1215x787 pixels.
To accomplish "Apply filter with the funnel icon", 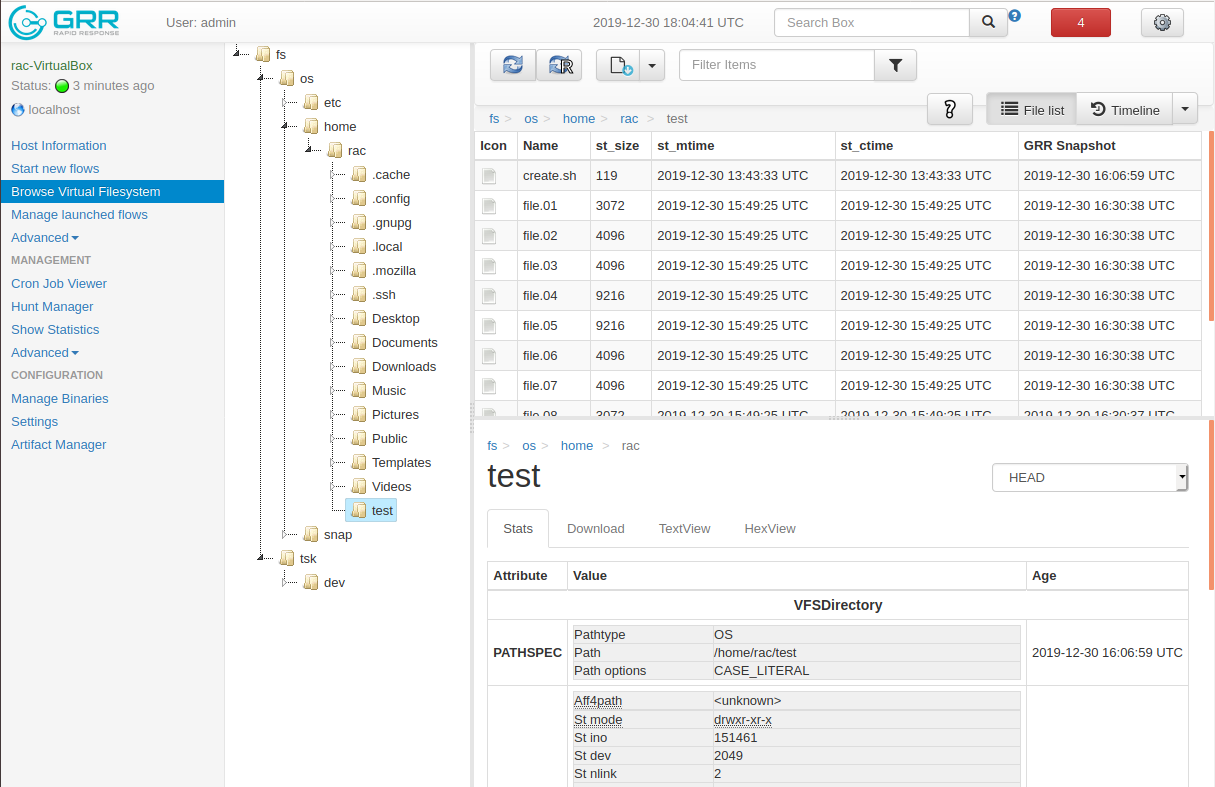I will pos(895,65).
